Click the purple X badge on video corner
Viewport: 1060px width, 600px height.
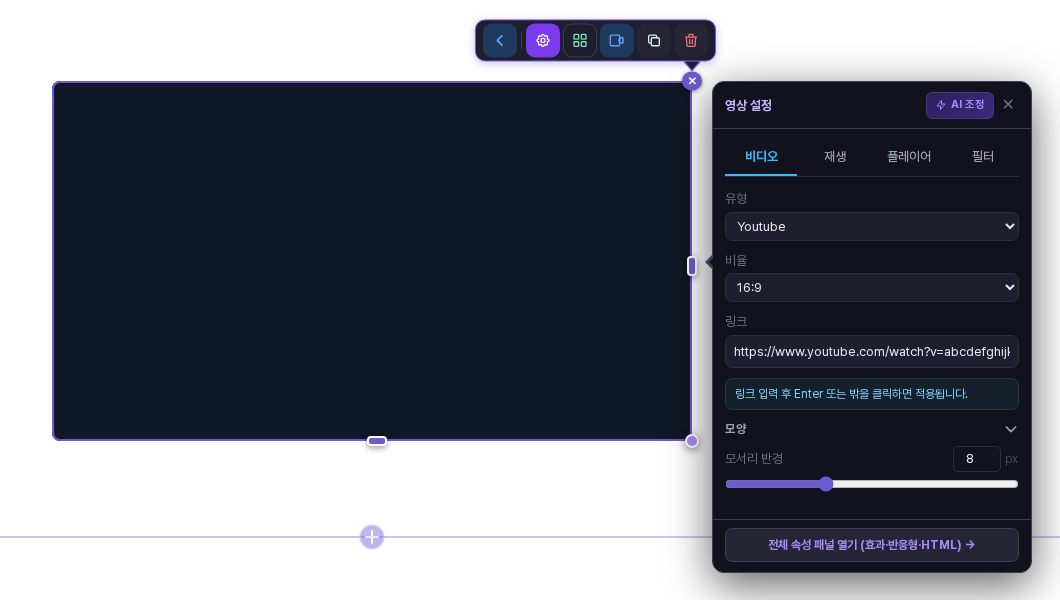(692, 81)
